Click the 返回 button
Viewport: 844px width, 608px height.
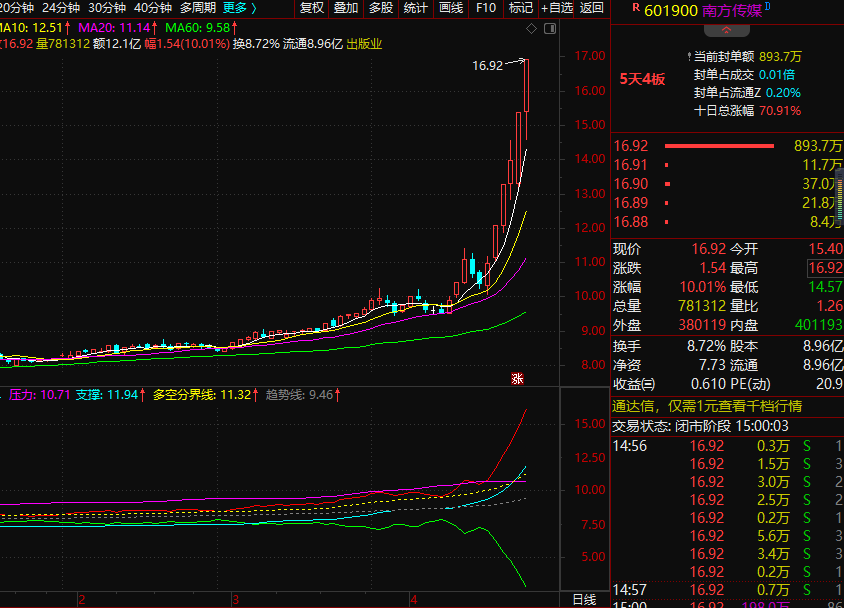tap(592, 8)
